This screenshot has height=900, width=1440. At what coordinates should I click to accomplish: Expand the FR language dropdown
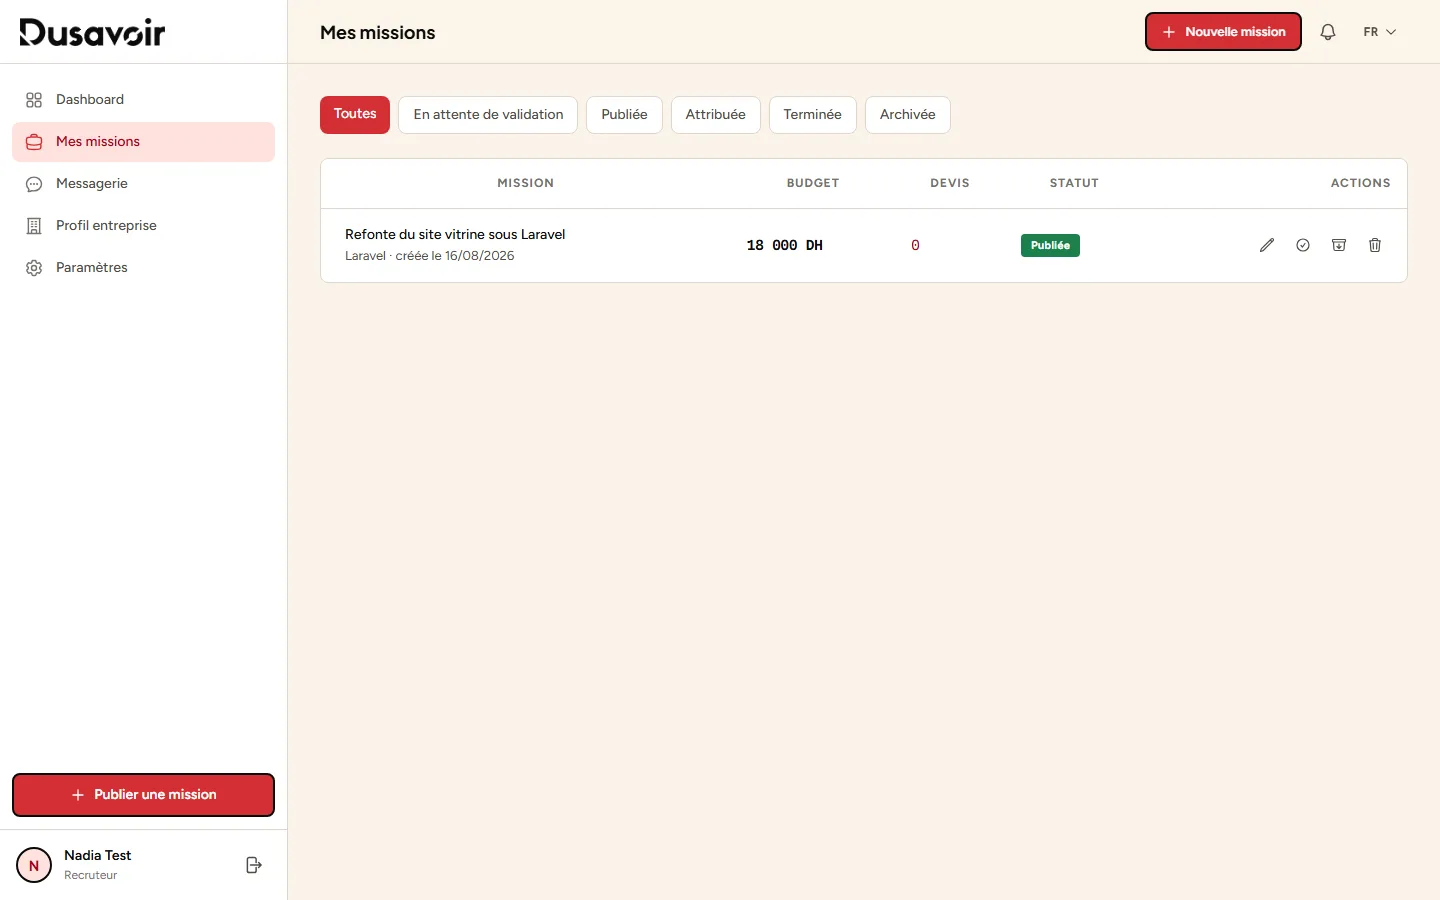1380,32
